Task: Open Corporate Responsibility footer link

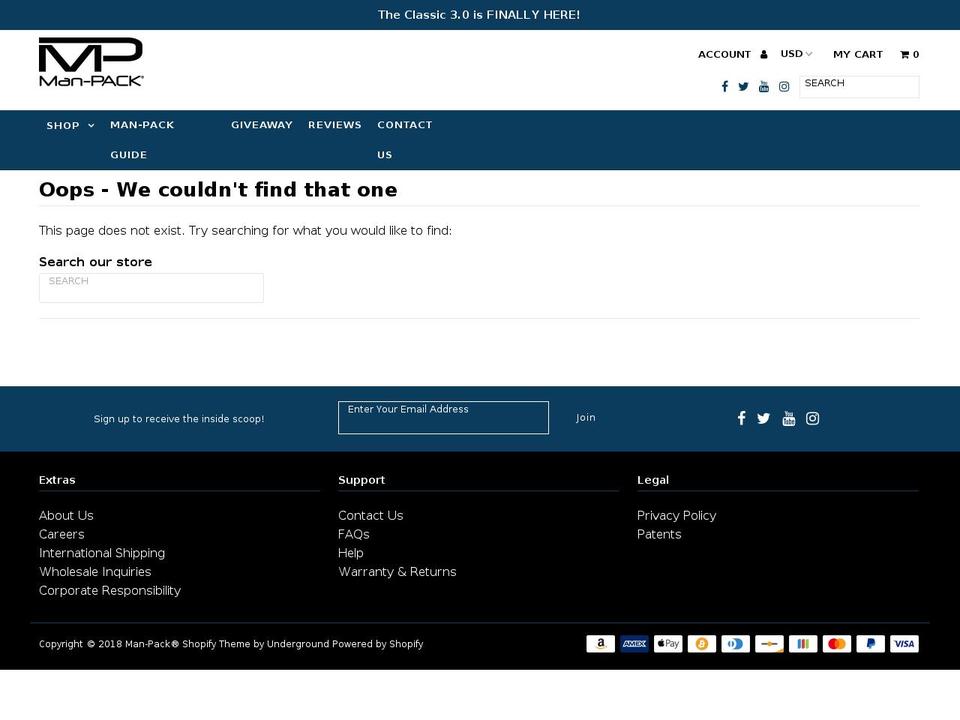Action: tap(110, 591)
